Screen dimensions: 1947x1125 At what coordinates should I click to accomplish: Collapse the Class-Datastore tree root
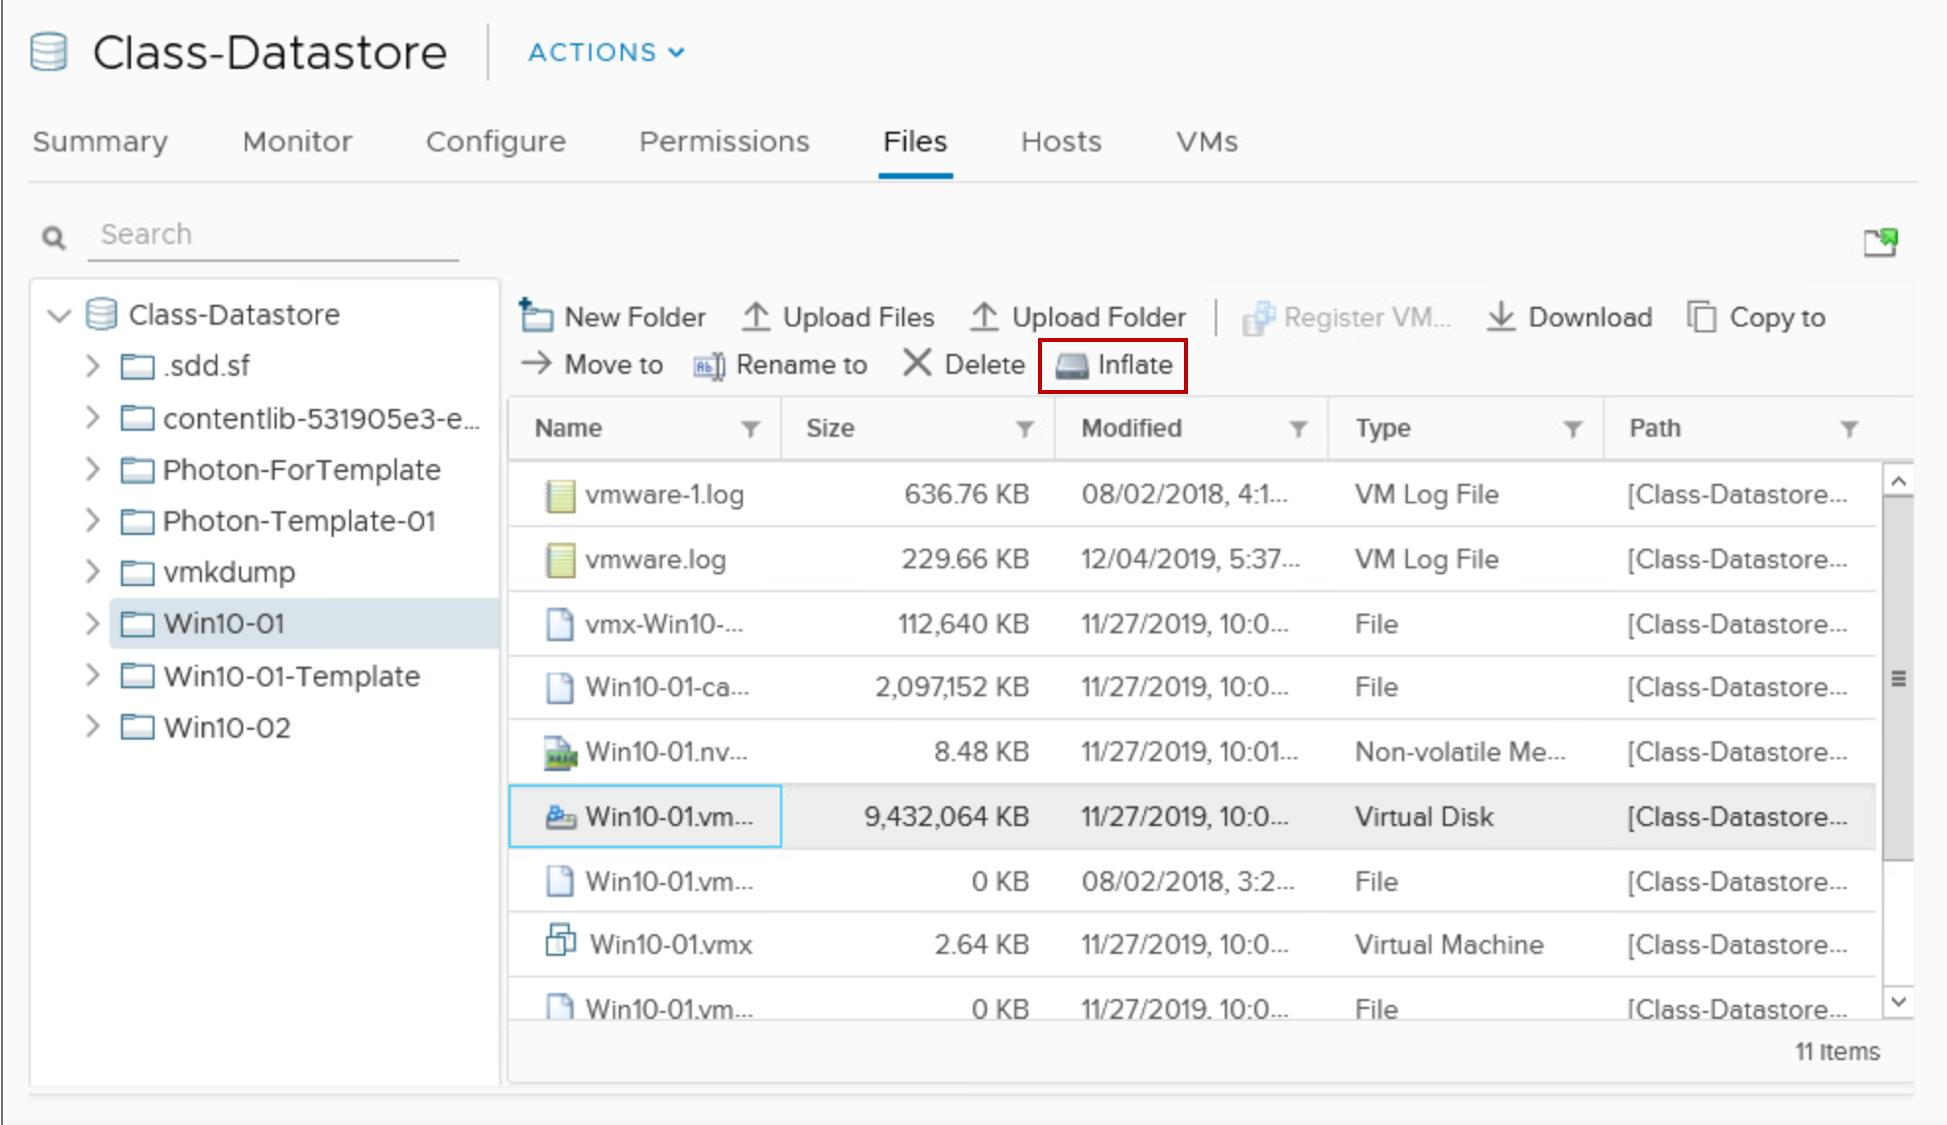click(x=60, y=316)
